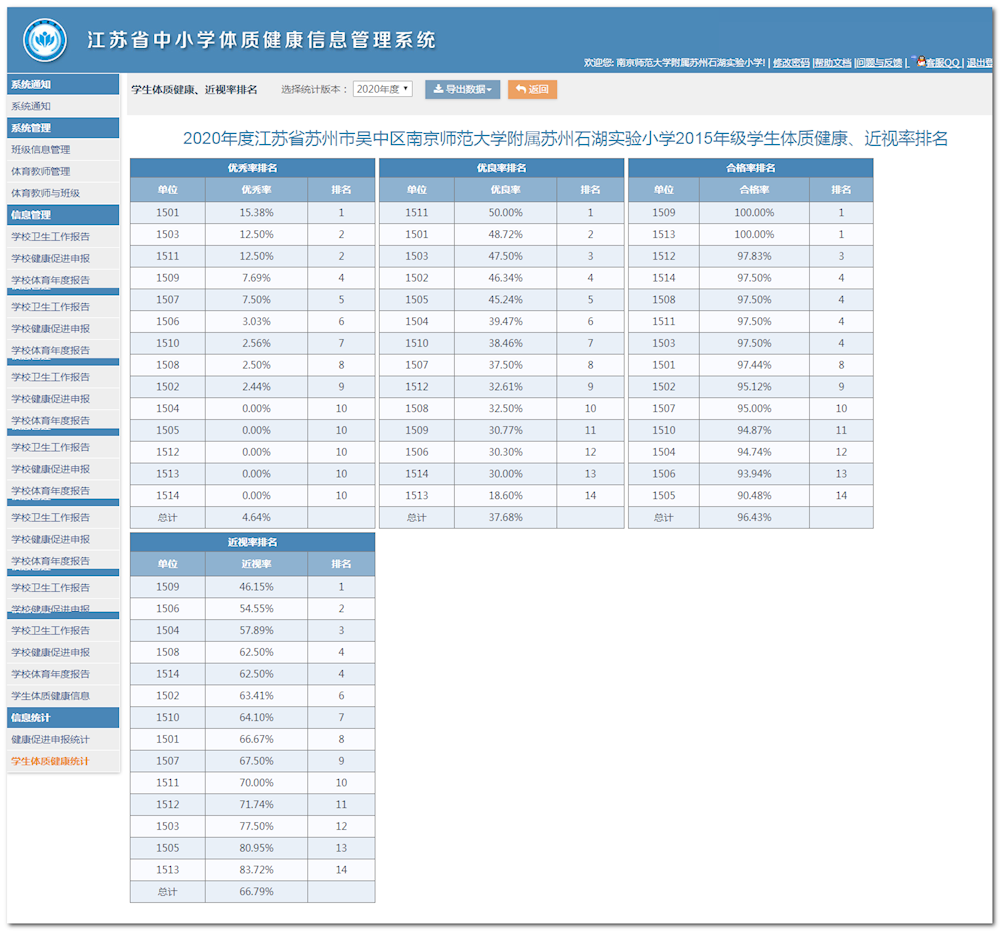Expand the 导出数据 export dropdown button
The width and height of the screenshot is (1000, 931).
click(462, 89)
